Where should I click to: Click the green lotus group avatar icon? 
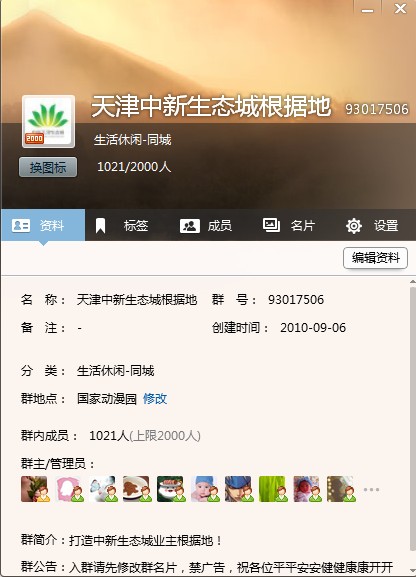[x=48, y=121]
